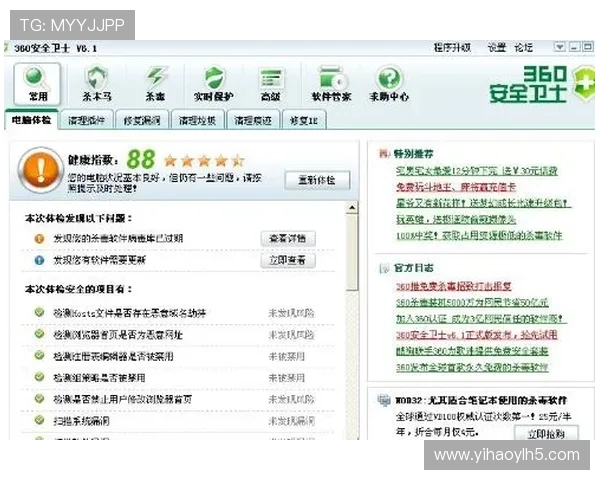Click the NOD32 ad headline text
Viewport: 600px width, 480px height.
481,400
